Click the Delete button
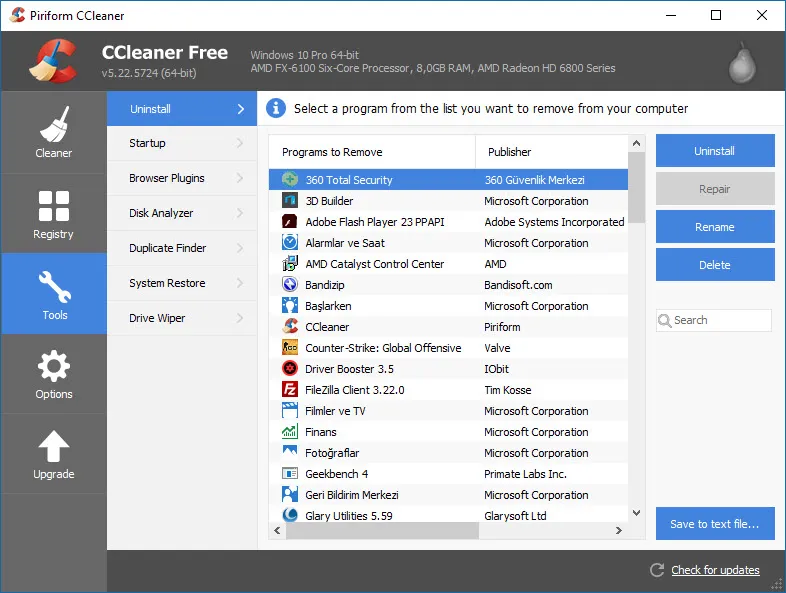Screen dimensions: 786x593 pyautogui.click(x=715, y=265)
